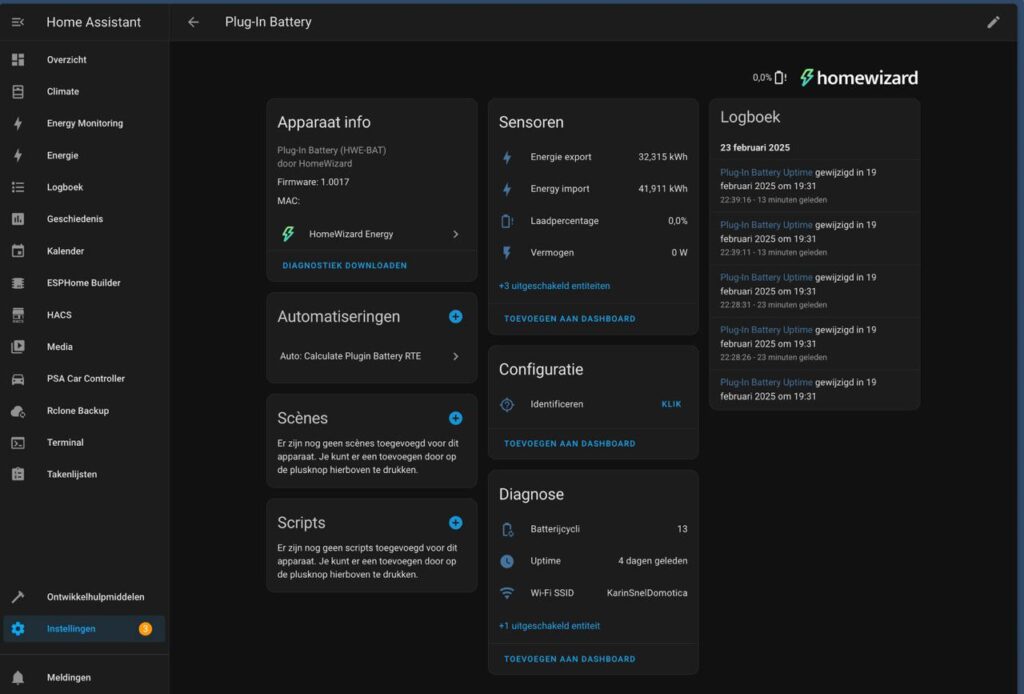Viewport: 1024px width, 694px height.
Task: Open Takenlijsten clipboard icon
Action: [x=18, y=475]
